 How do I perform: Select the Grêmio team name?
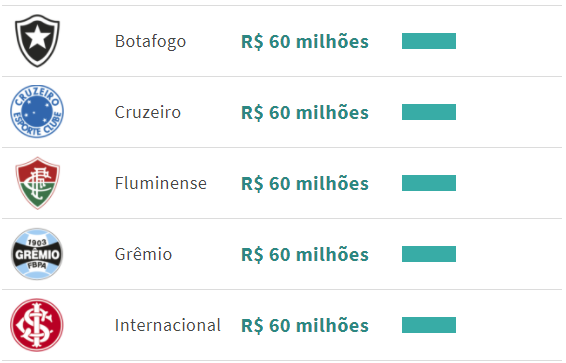[143, 254]
